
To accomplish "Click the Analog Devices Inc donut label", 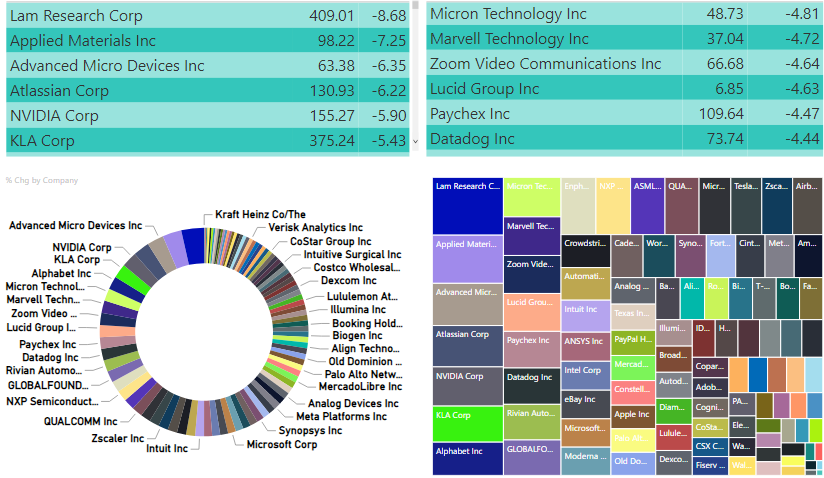I will 353,403.
